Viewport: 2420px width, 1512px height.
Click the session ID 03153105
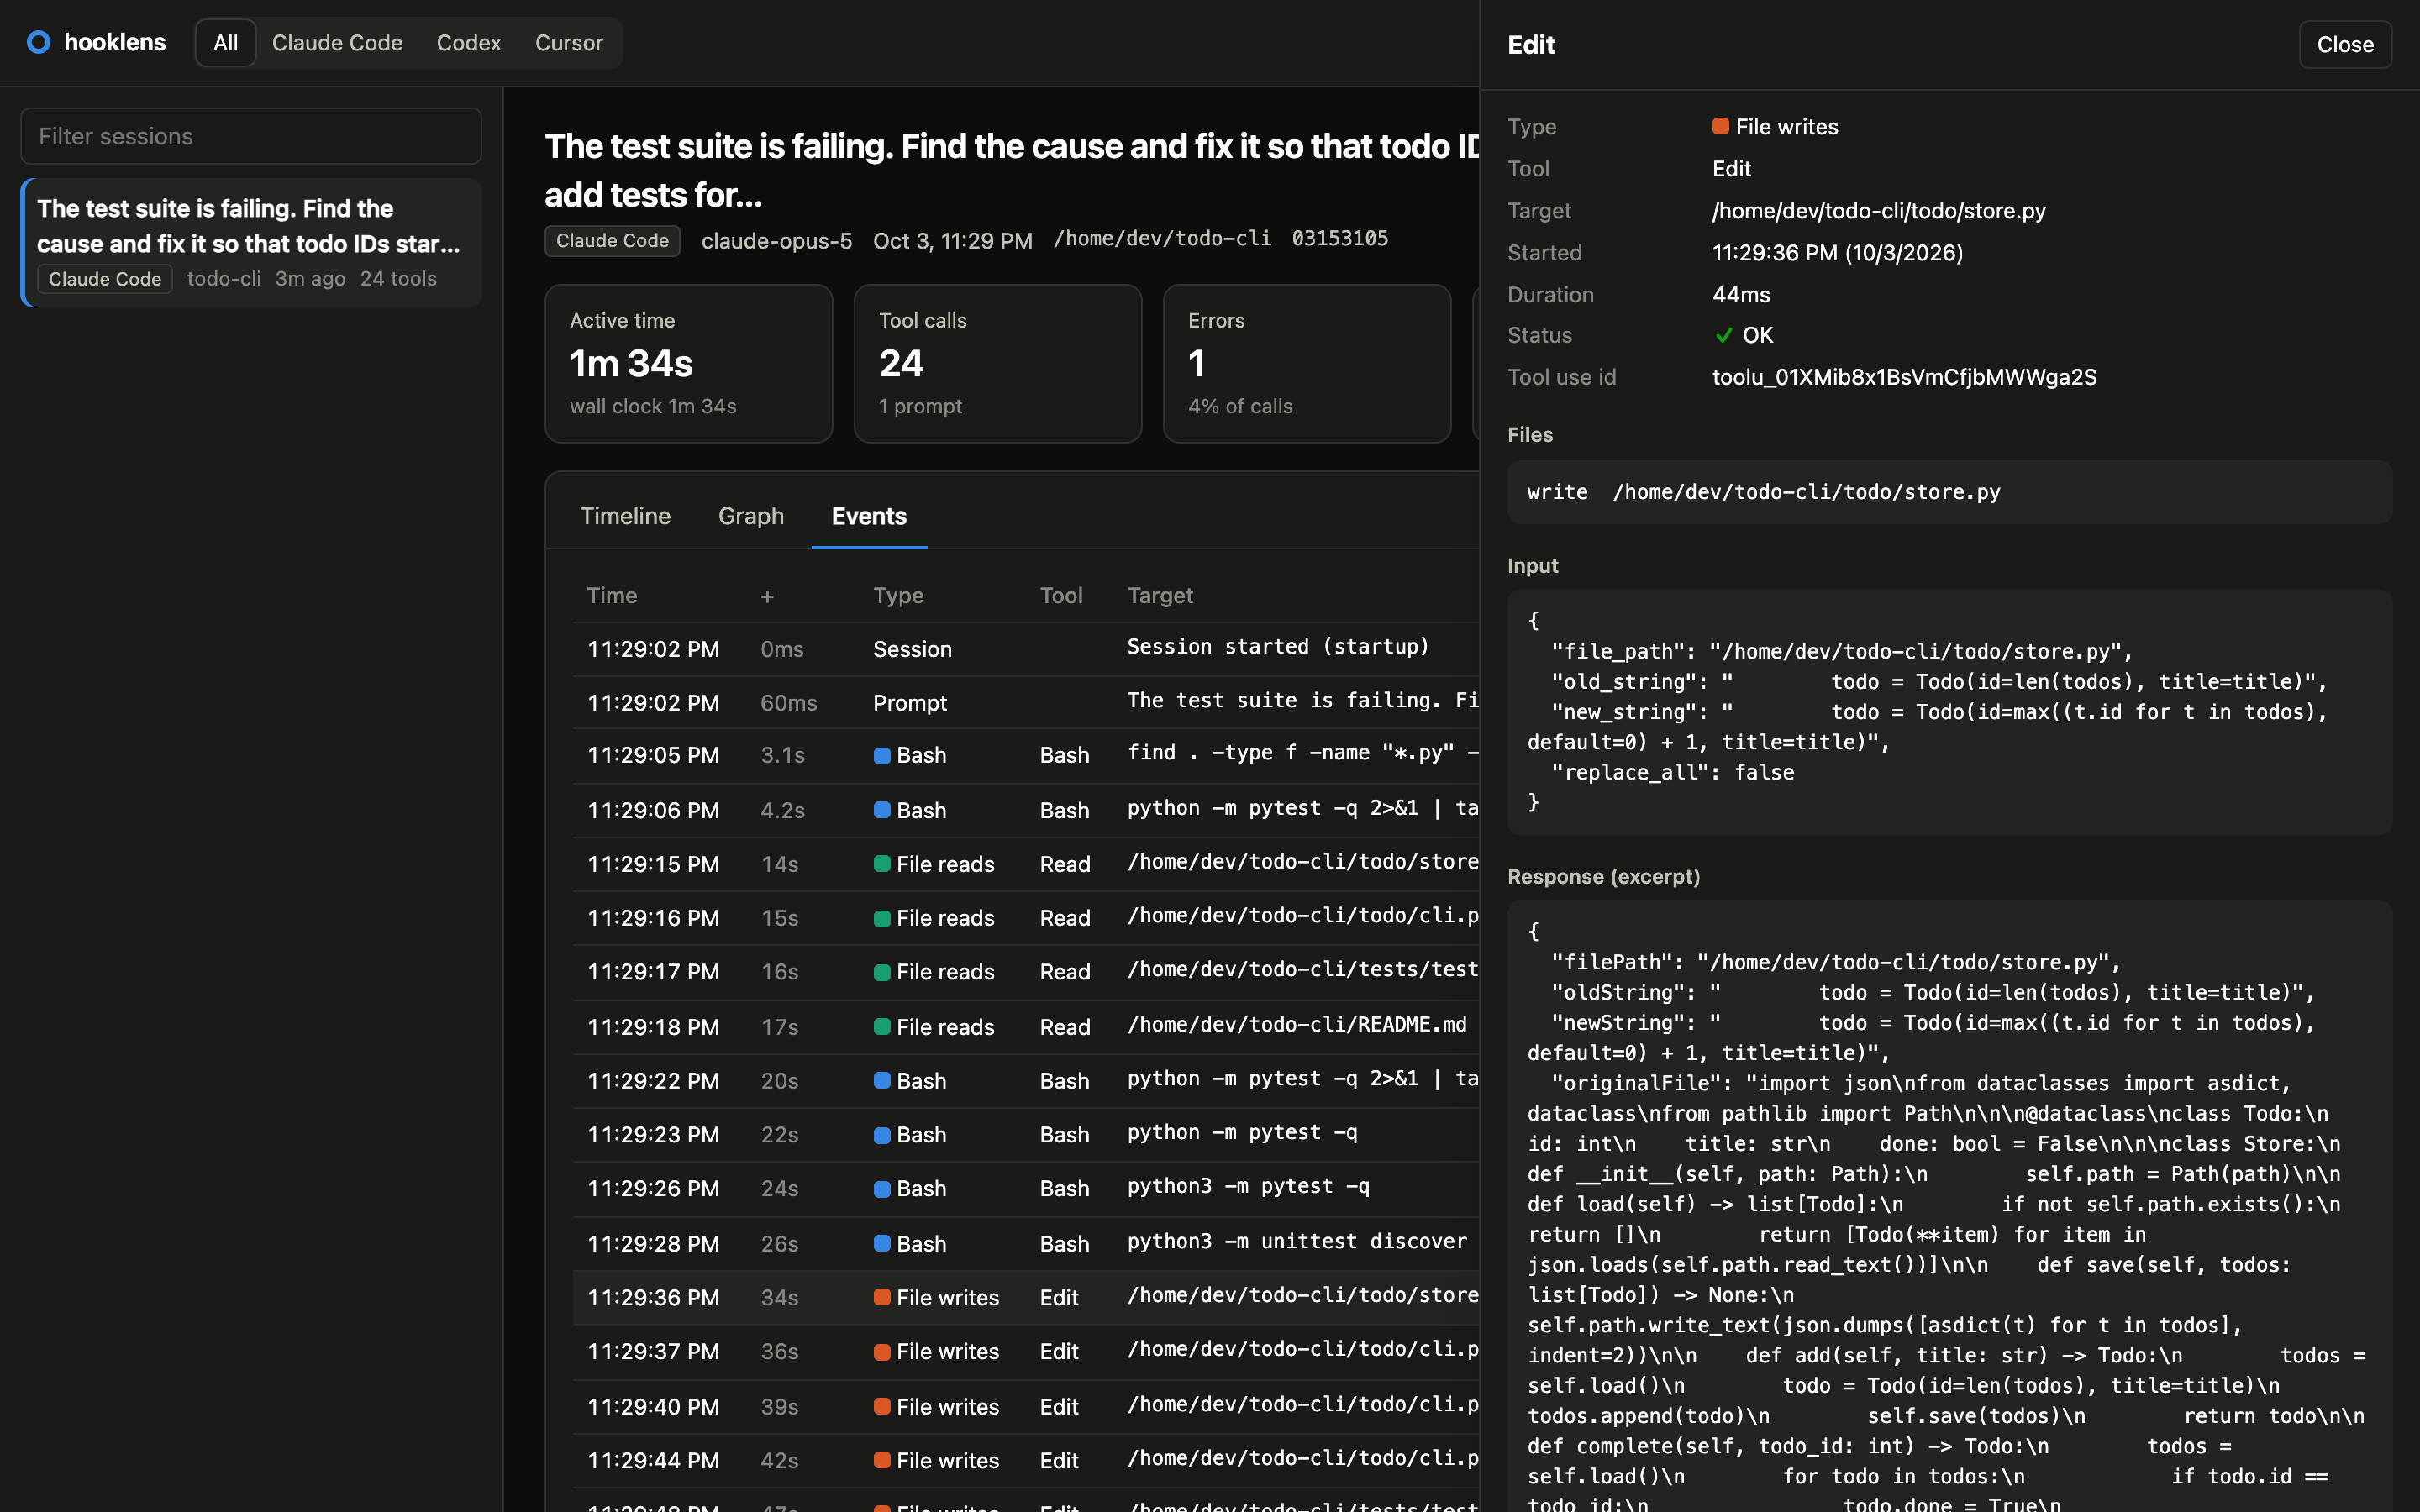[1339, 239]
